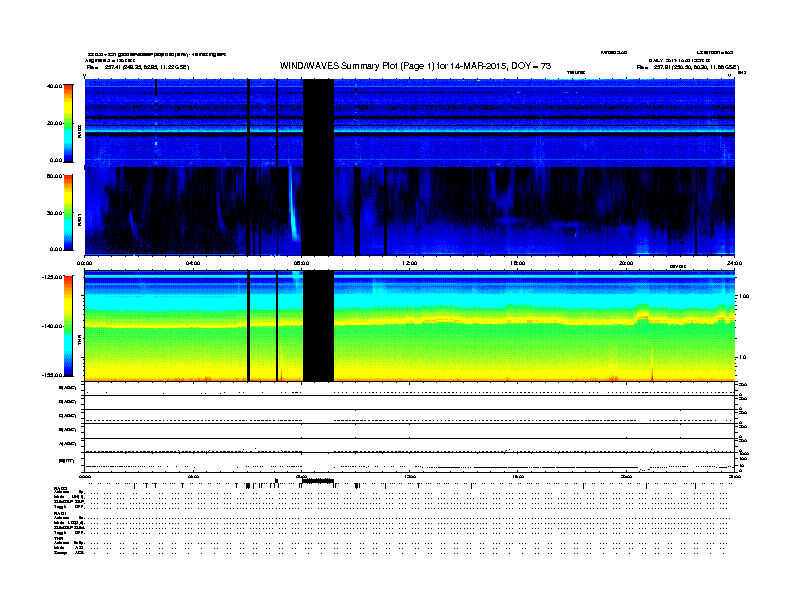The image size is (792, 612).
Task: Click the 20.00 label on RAD2 scale
Action: point(54,123)
